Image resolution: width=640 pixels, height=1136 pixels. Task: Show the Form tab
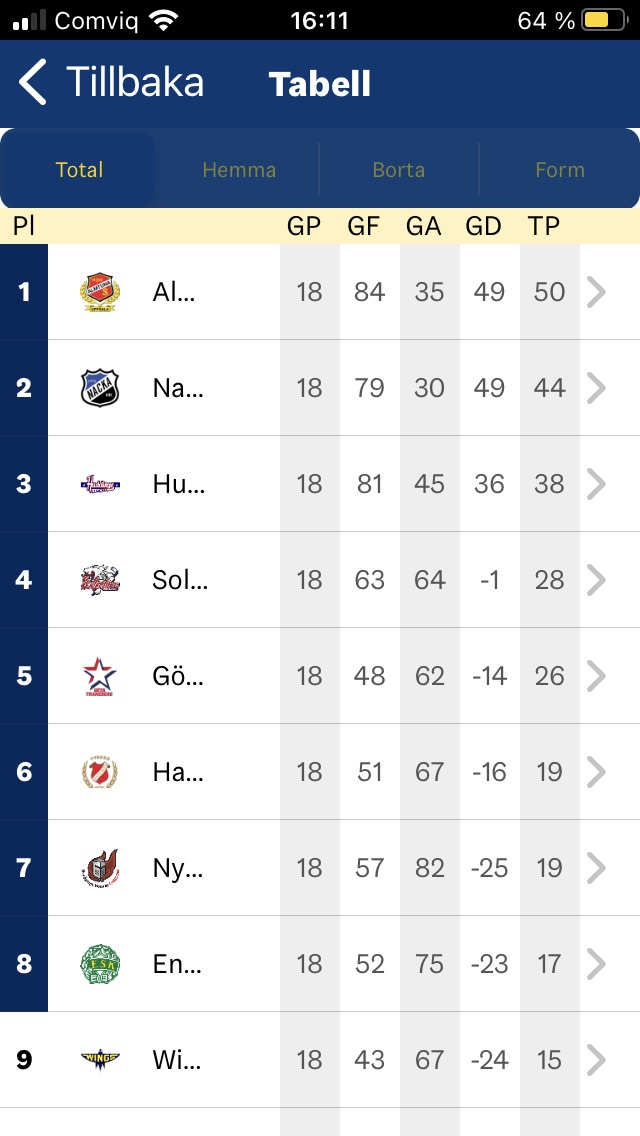[x=559, y=170]
